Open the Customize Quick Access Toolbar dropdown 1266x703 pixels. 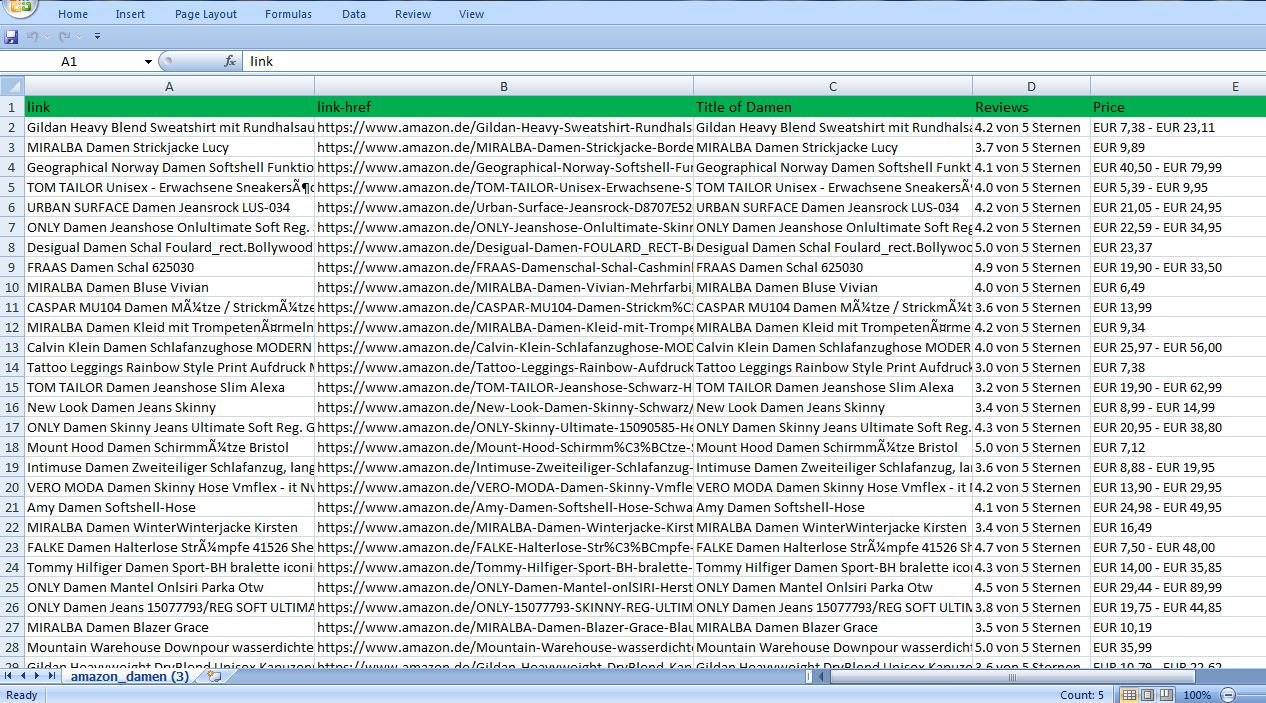coord(97,37)
